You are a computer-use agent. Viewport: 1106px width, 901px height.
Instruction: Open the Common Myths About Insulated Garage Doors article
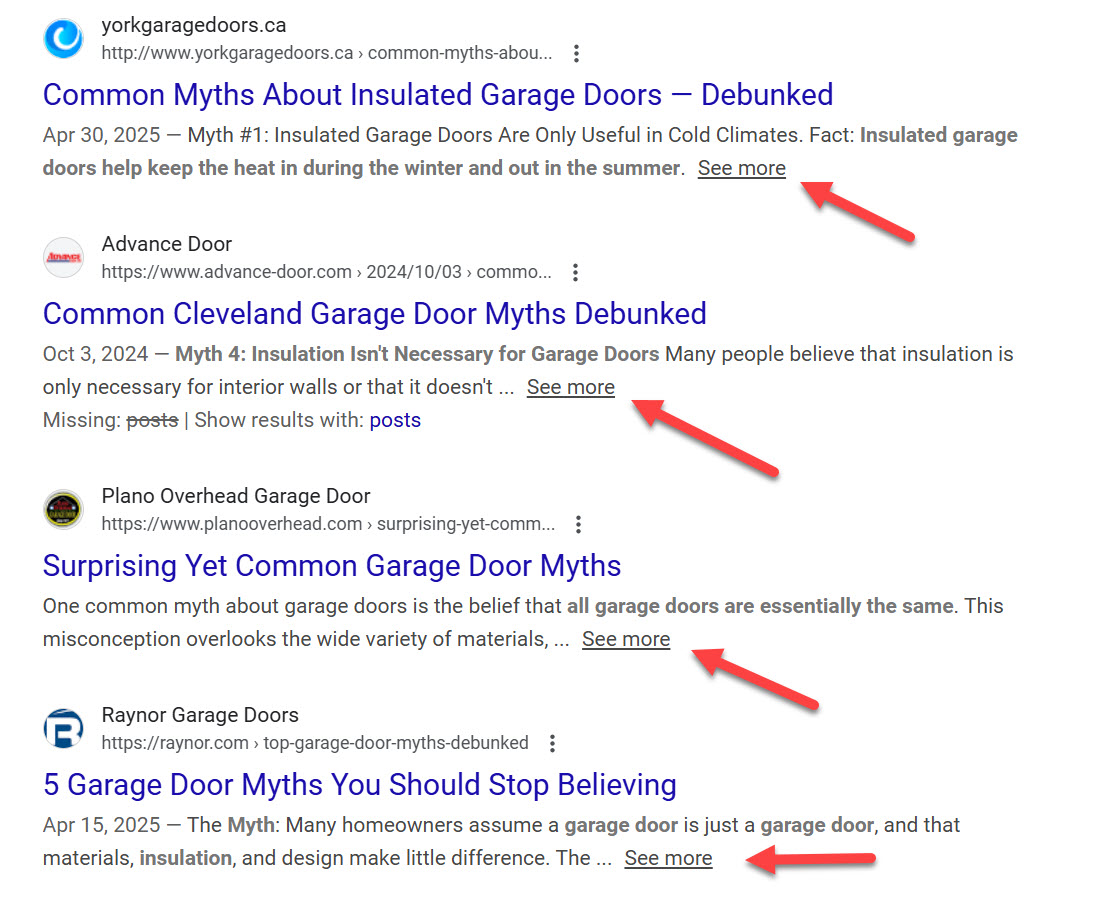pos(437,94)
